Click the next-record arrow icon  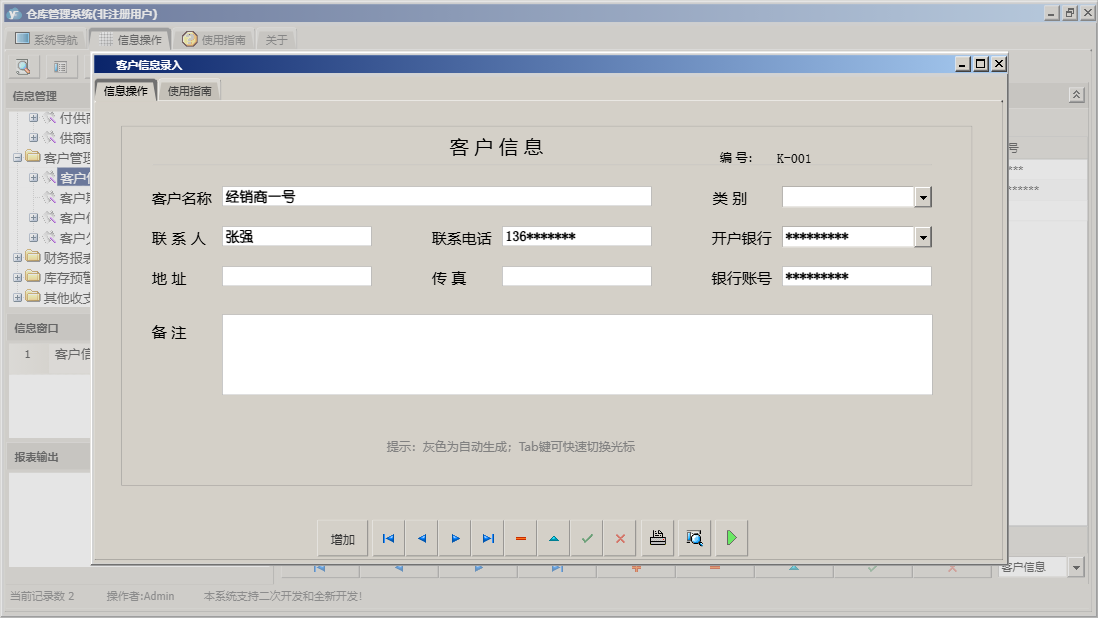[455, 538]
